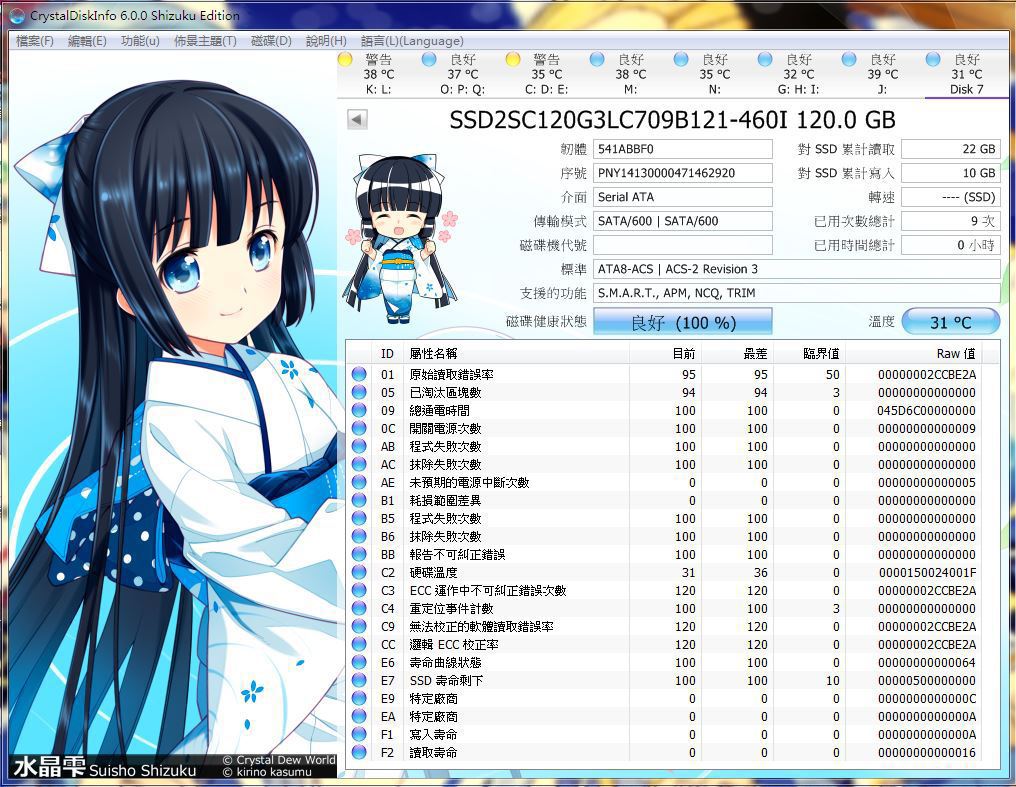Click the ATA8-ACS standard field
Image resolution: width=1016 pixels, height=787 pixels.
797,269
